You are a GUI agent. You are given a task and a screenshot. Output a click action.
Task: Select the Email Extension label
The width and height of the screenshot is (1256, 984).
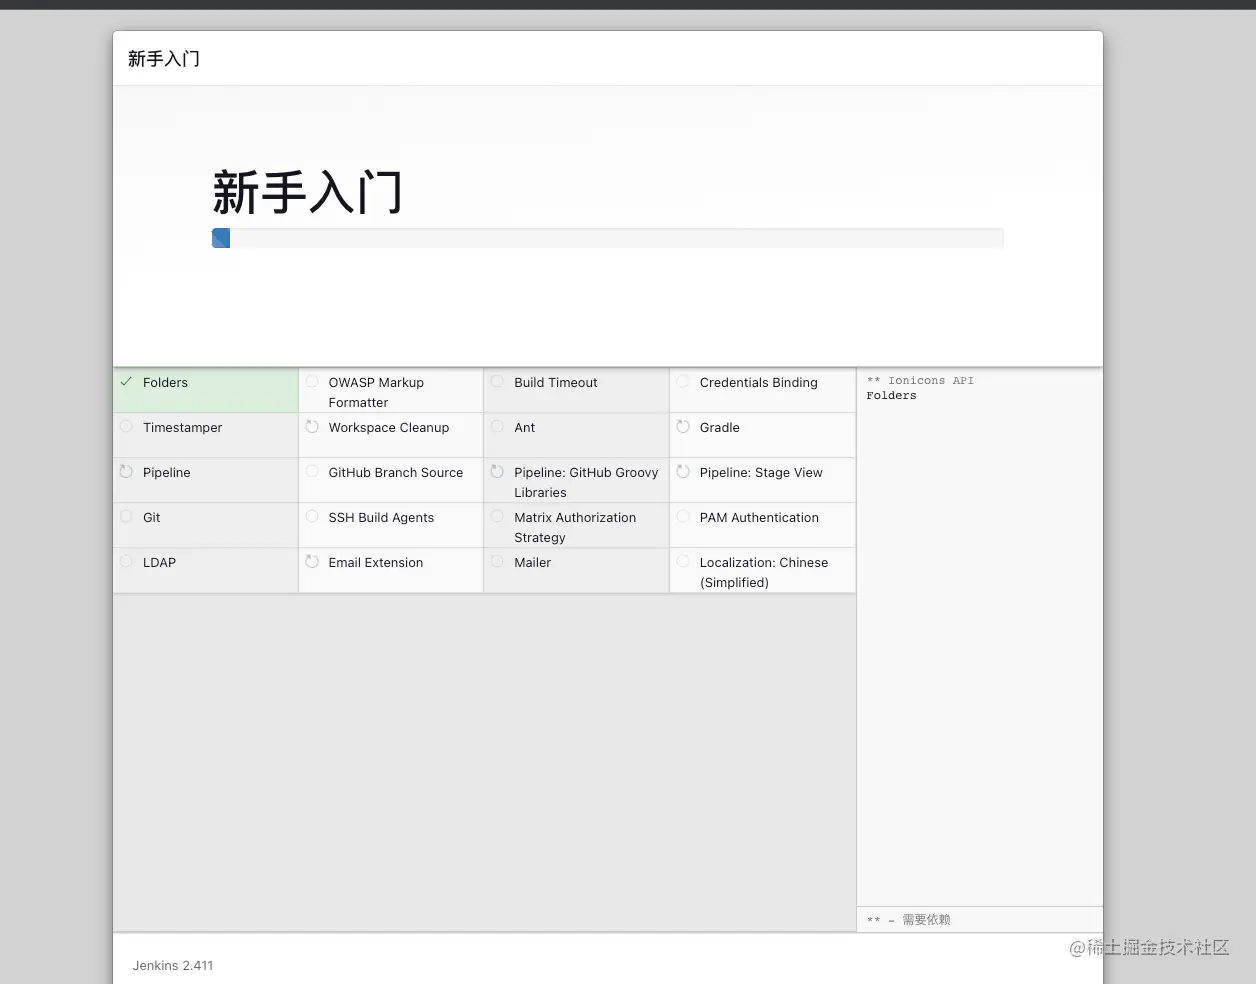point(375,562)
